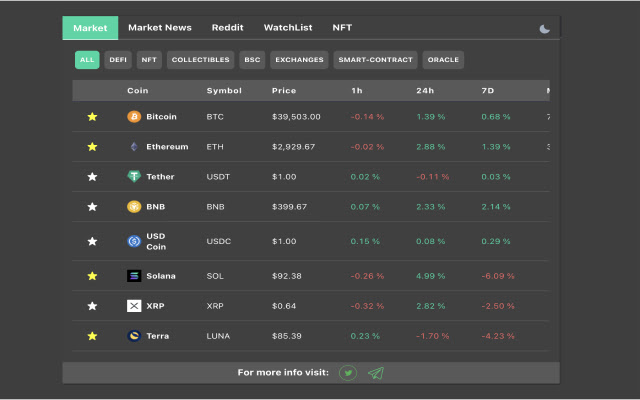This screenshot has width=640, height=400.
Task: Click the Tether coin logo
Action: tap(134, 176)
